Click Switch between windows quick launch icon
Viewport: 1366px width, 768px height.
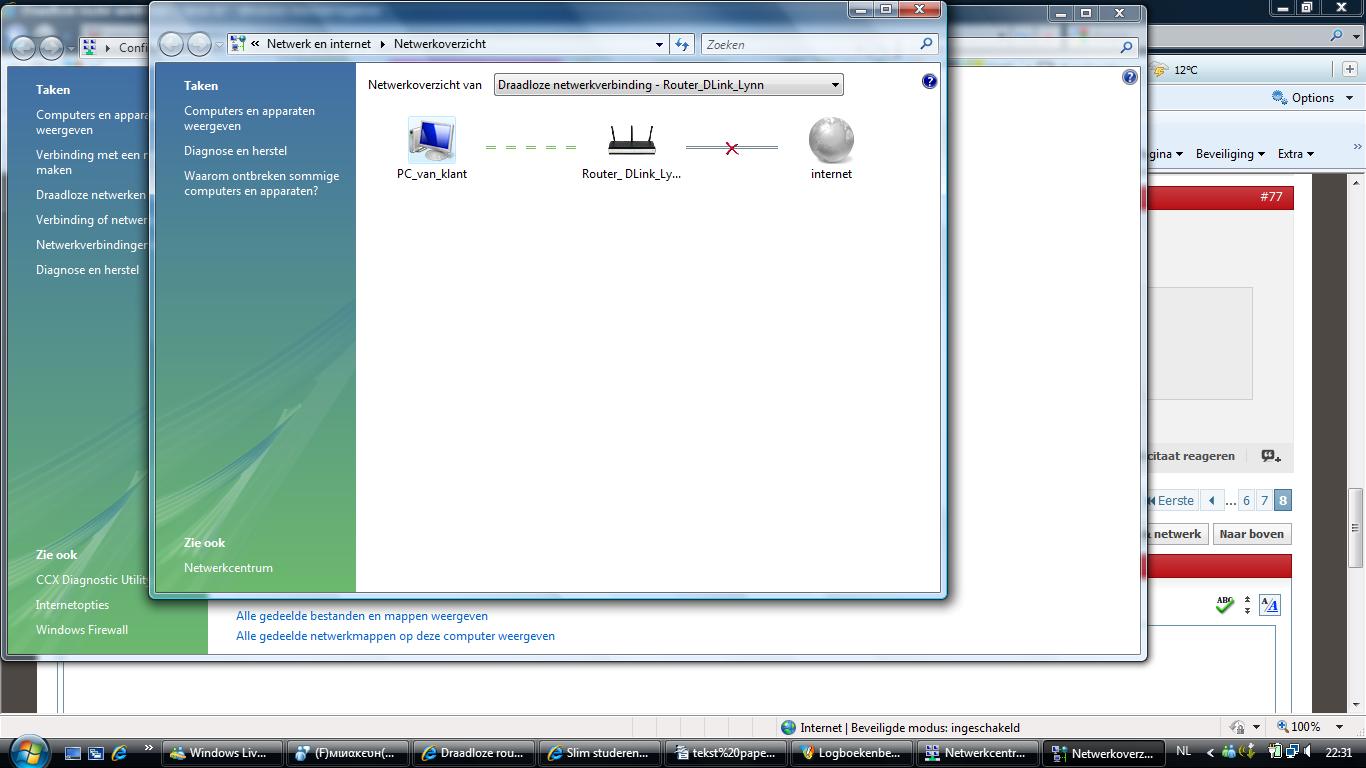coord(96,753)
